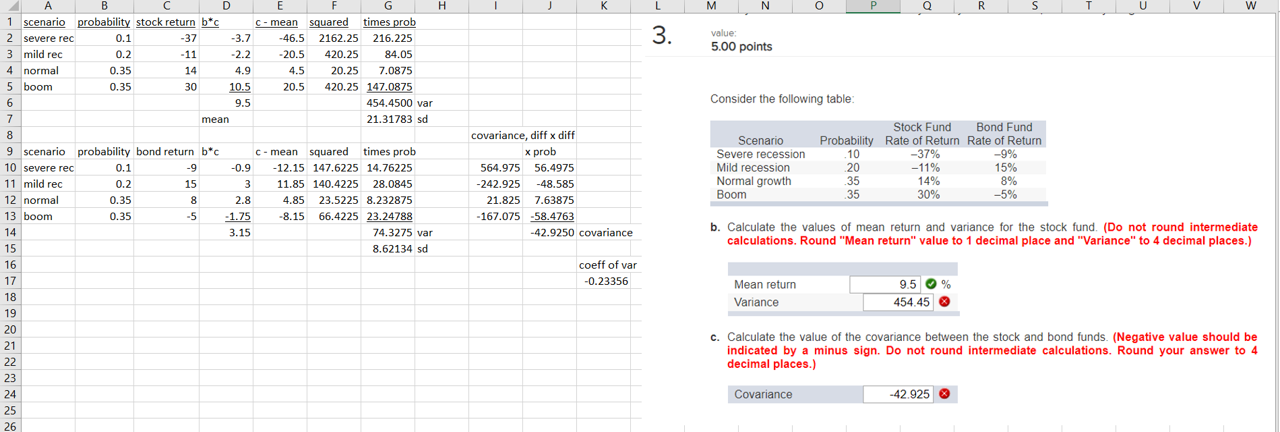Click the '5.00 points' text

tap(741, 46)
